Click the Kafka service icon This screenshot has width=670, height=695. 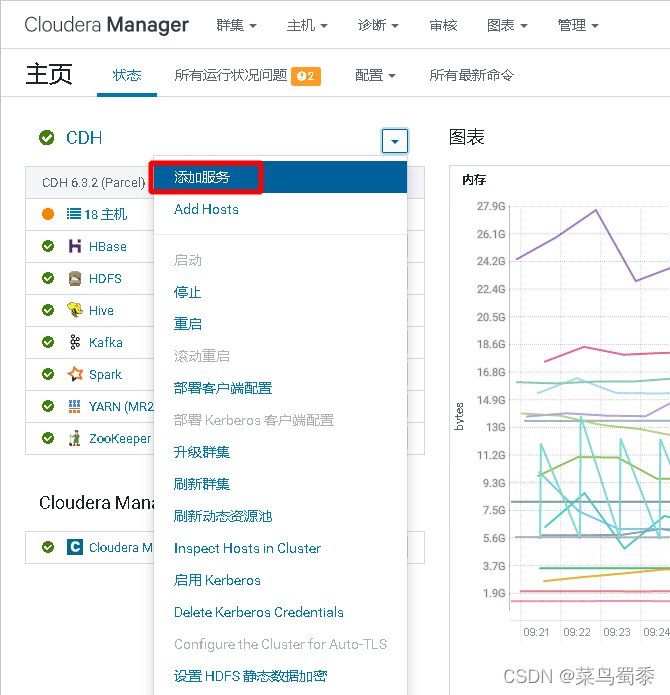(x=75, y=342)
